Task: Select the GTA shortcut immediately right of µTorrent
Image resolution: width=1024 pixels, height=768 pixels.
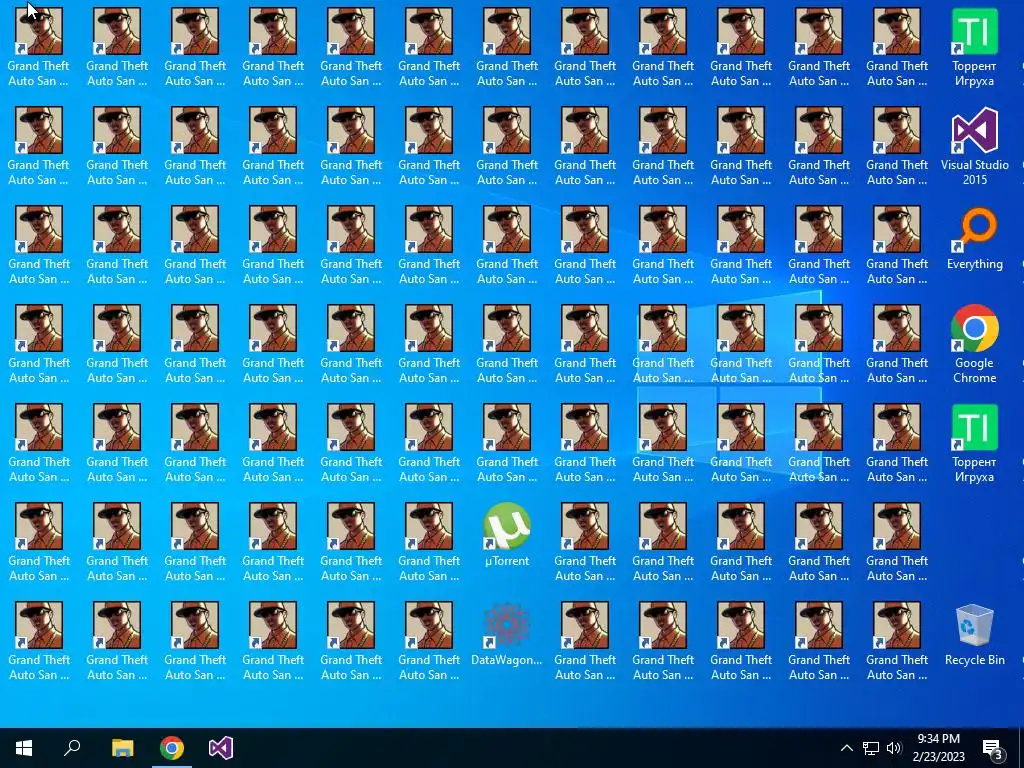Action: (x=585, y=542)
